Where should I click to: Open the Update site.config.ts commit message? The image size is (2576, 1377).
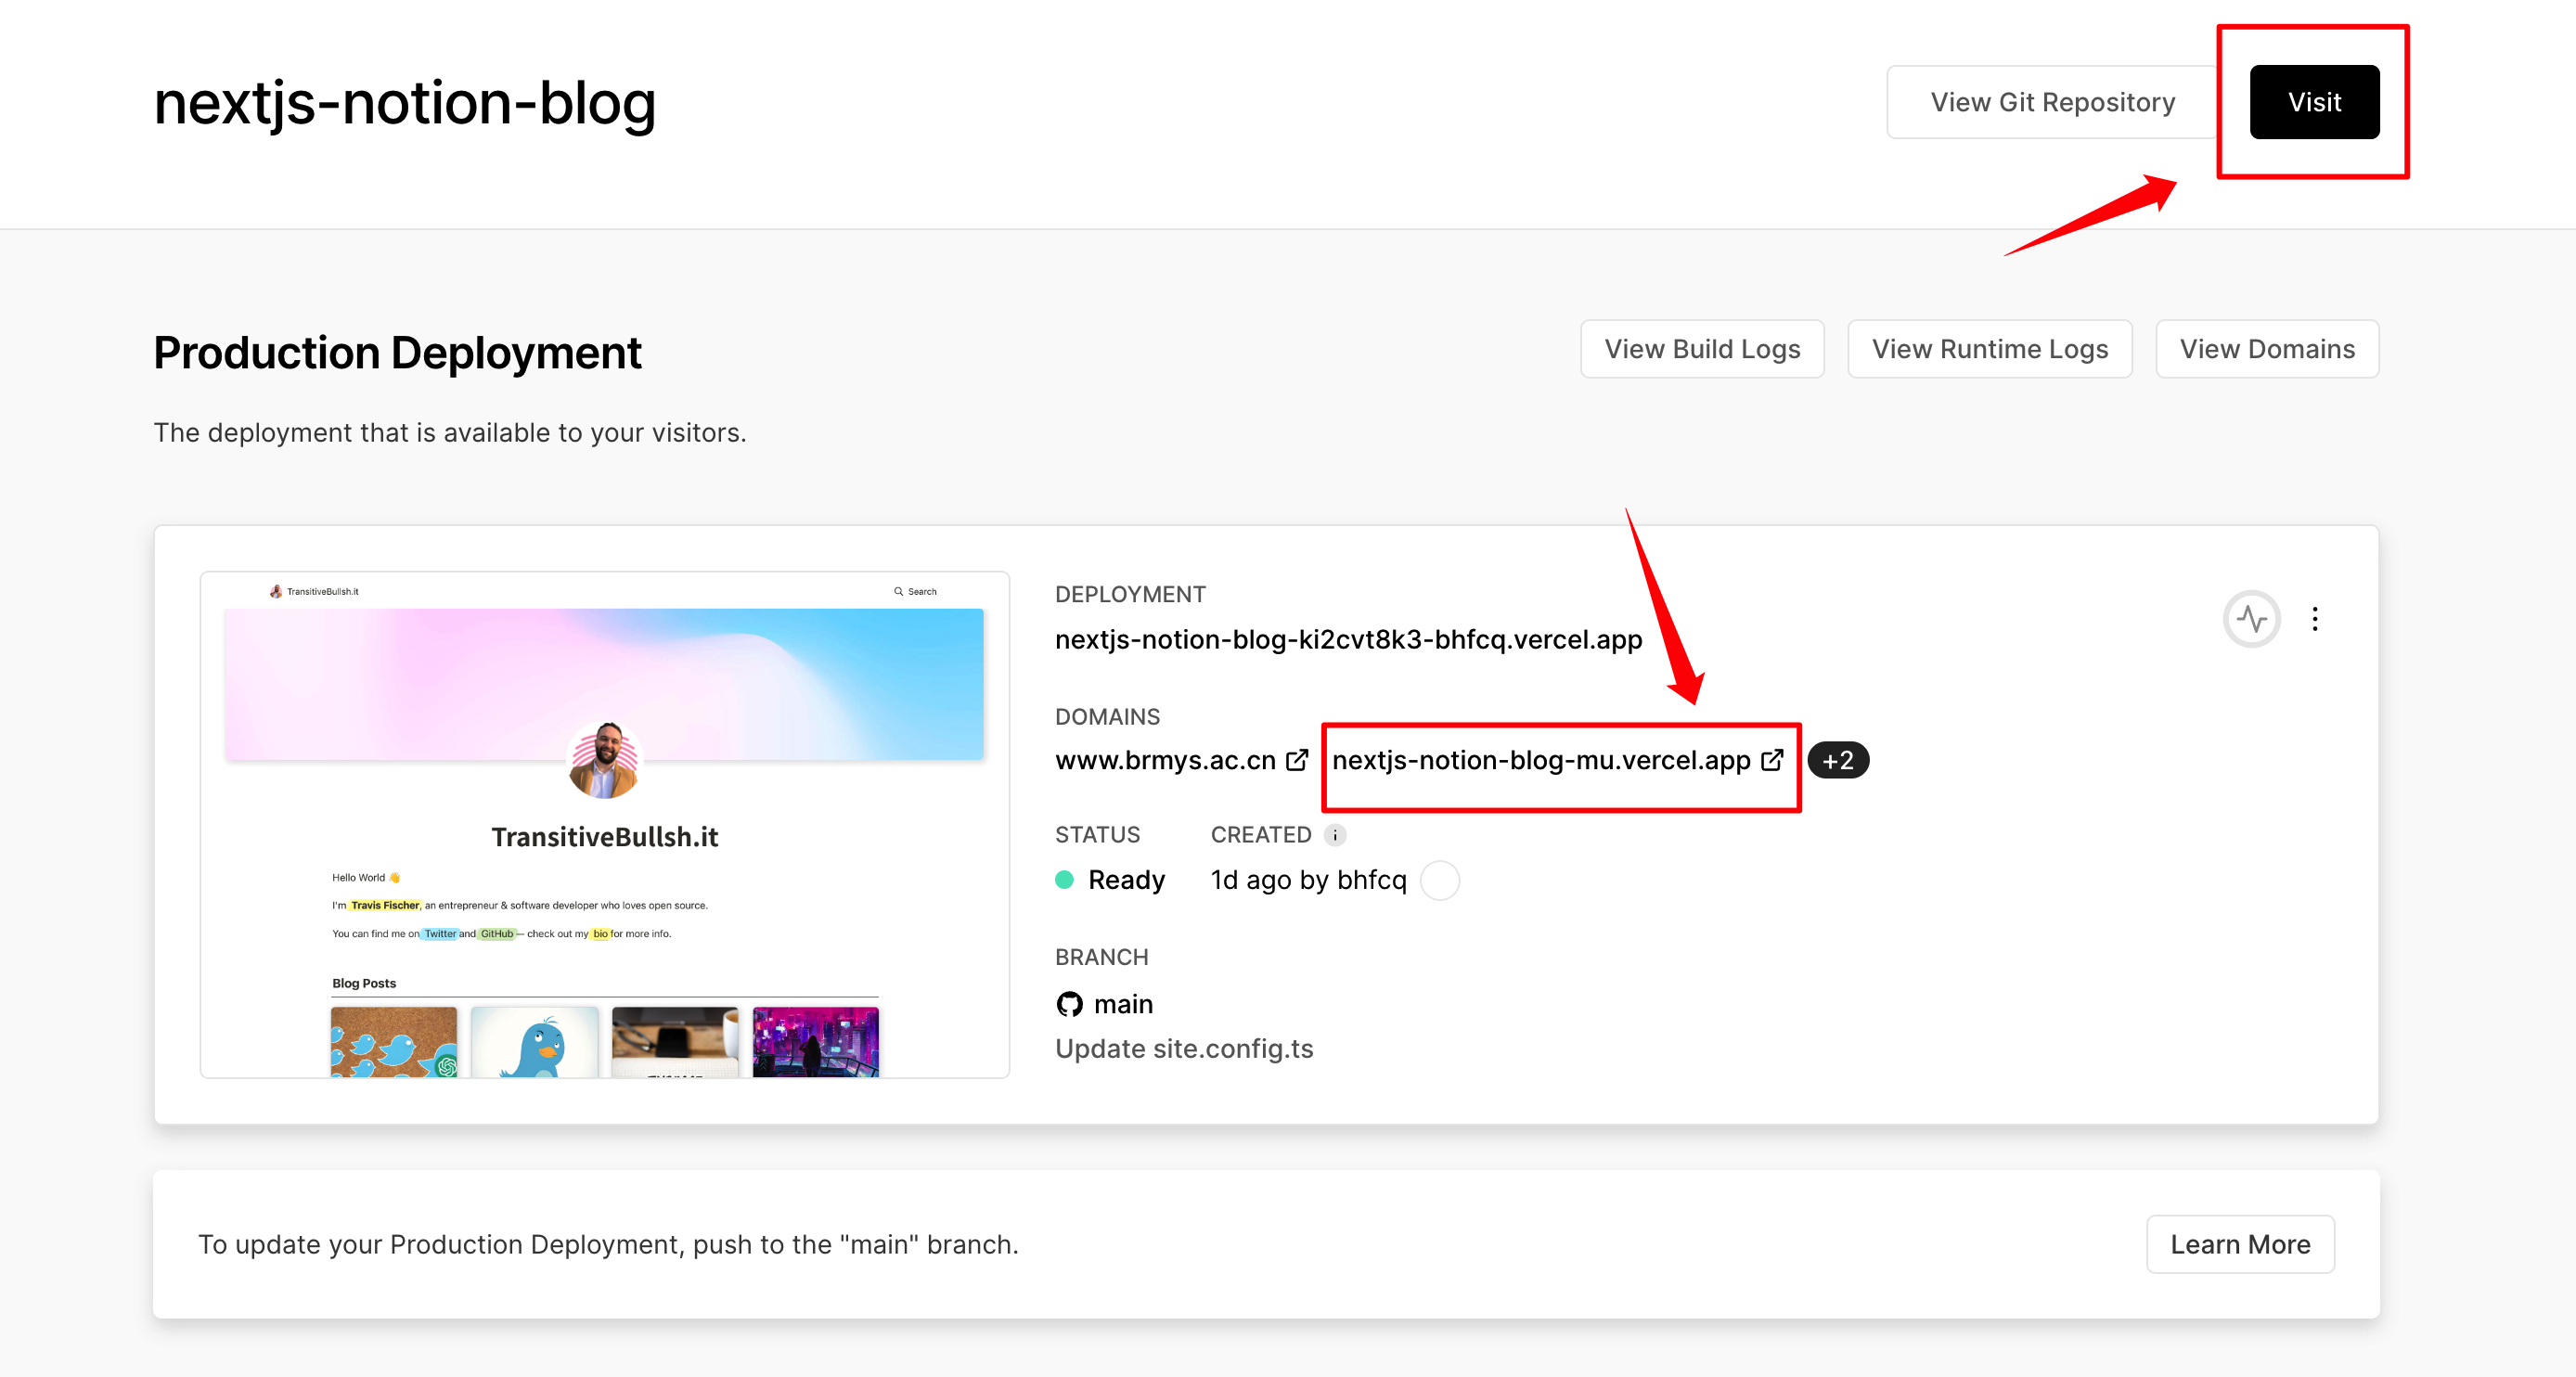(1184, 1048)
